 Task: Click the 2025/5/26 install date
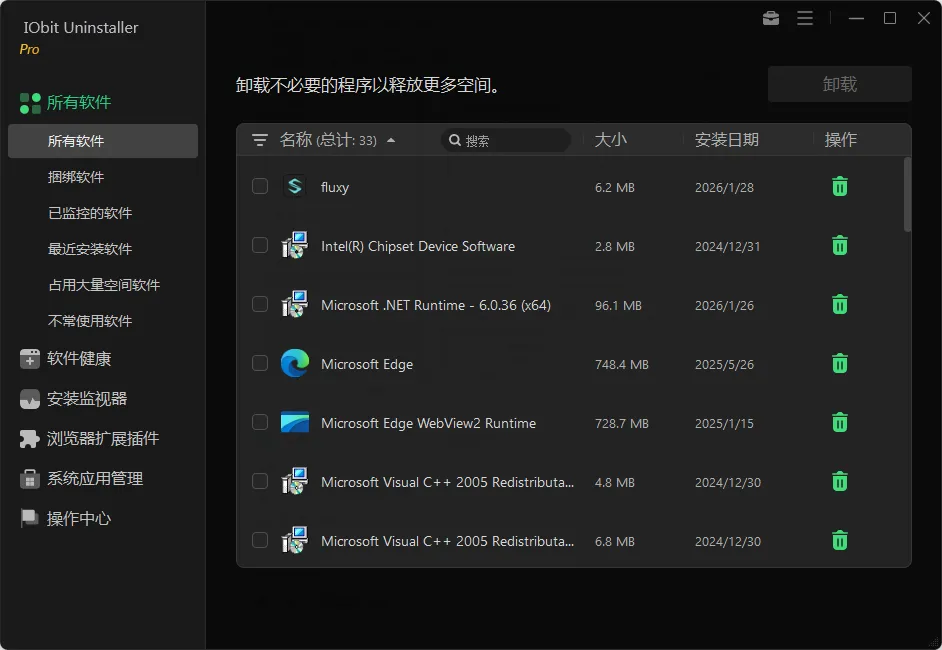[724, 365]
